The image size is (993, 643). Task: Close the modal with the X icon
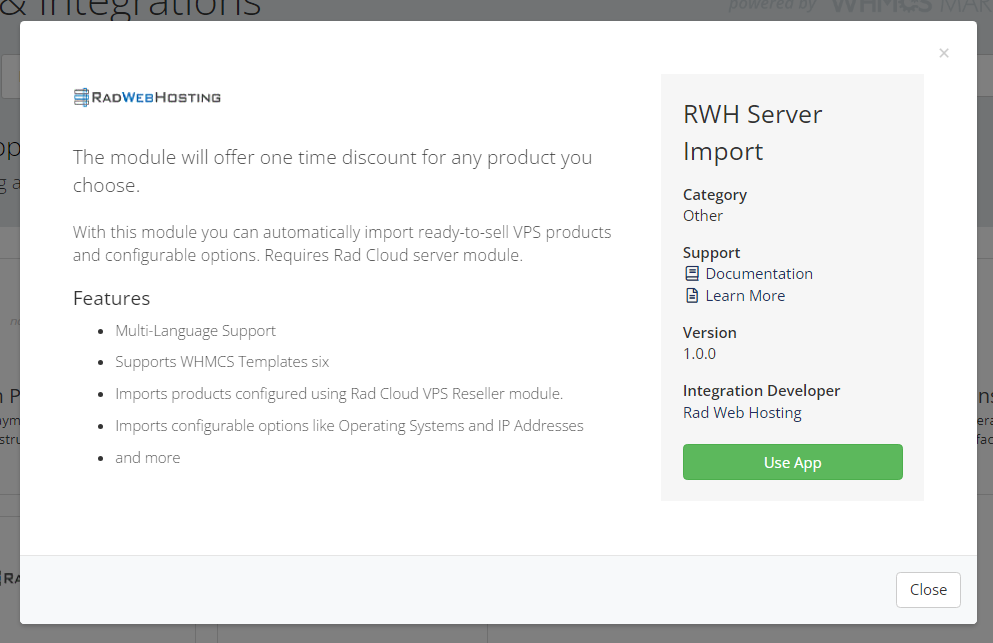[943, 54]
